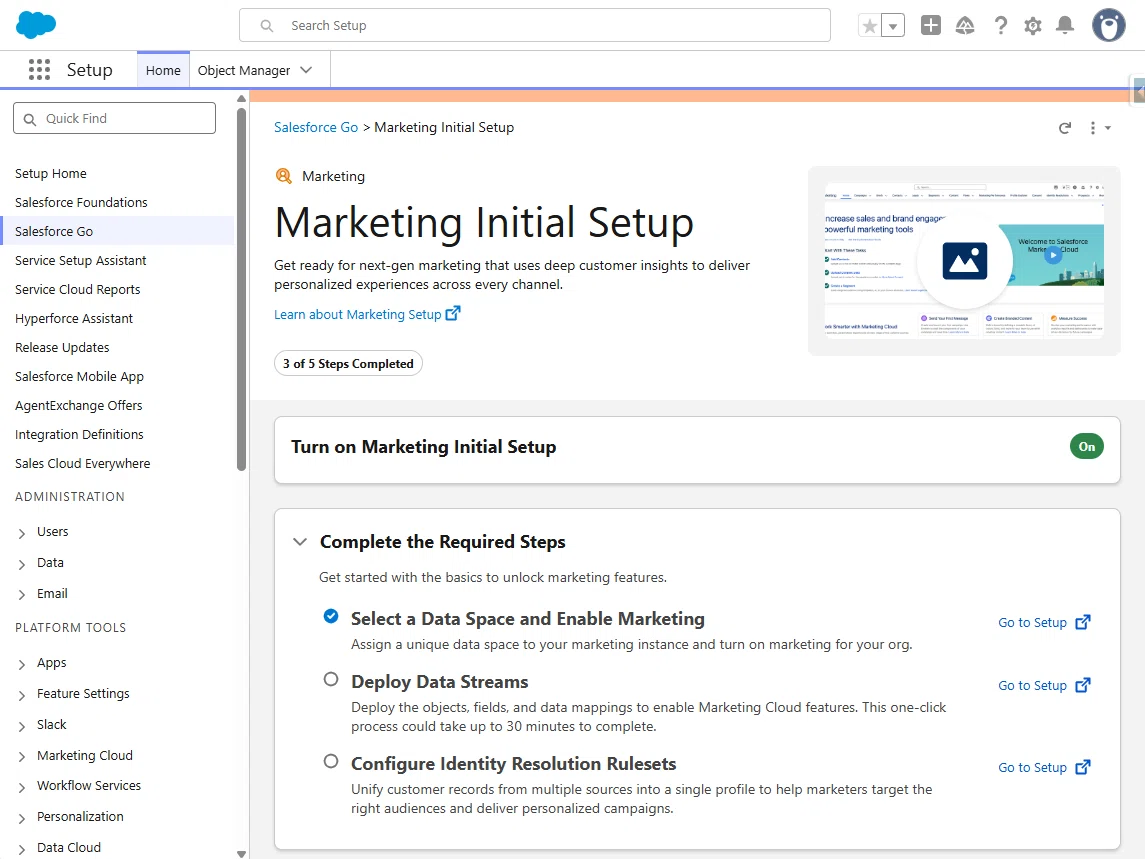The height and width of the screenshot is (859, 1145).
Task: Open the Help question mark icon
Action: (x=1000, y=26)
